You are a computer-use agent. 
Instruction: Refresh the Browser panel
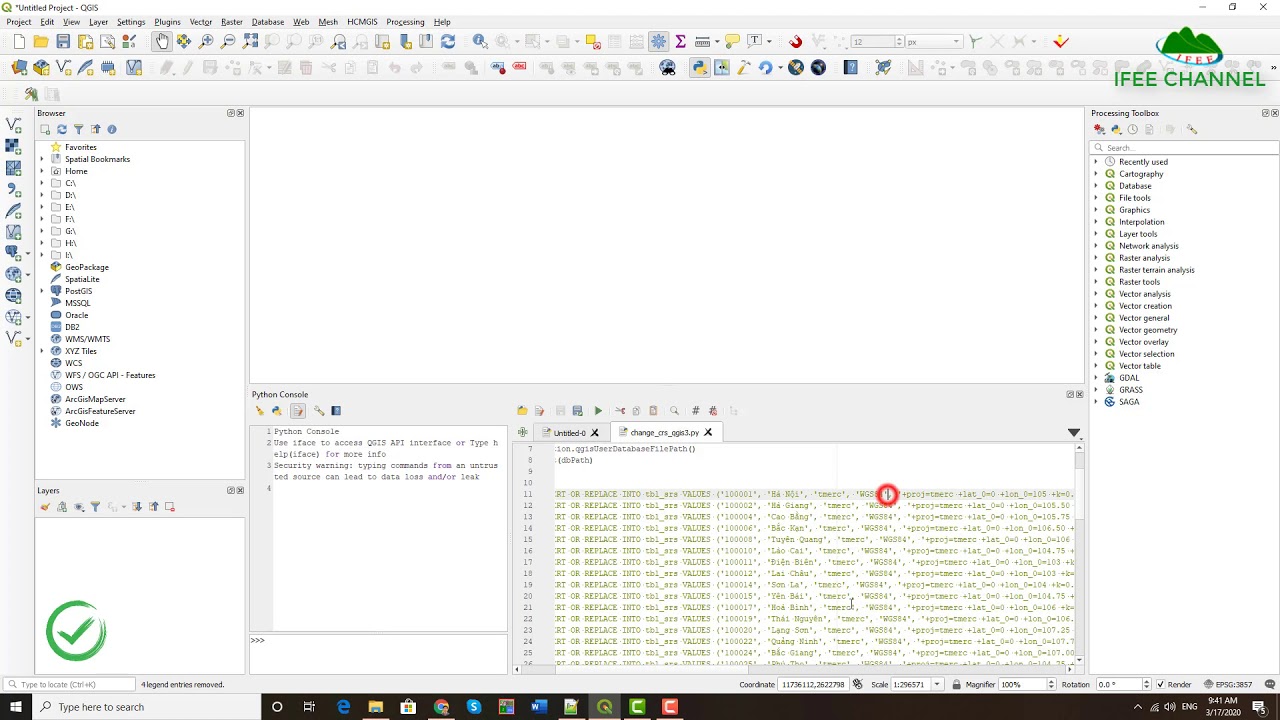coord(62,129)
